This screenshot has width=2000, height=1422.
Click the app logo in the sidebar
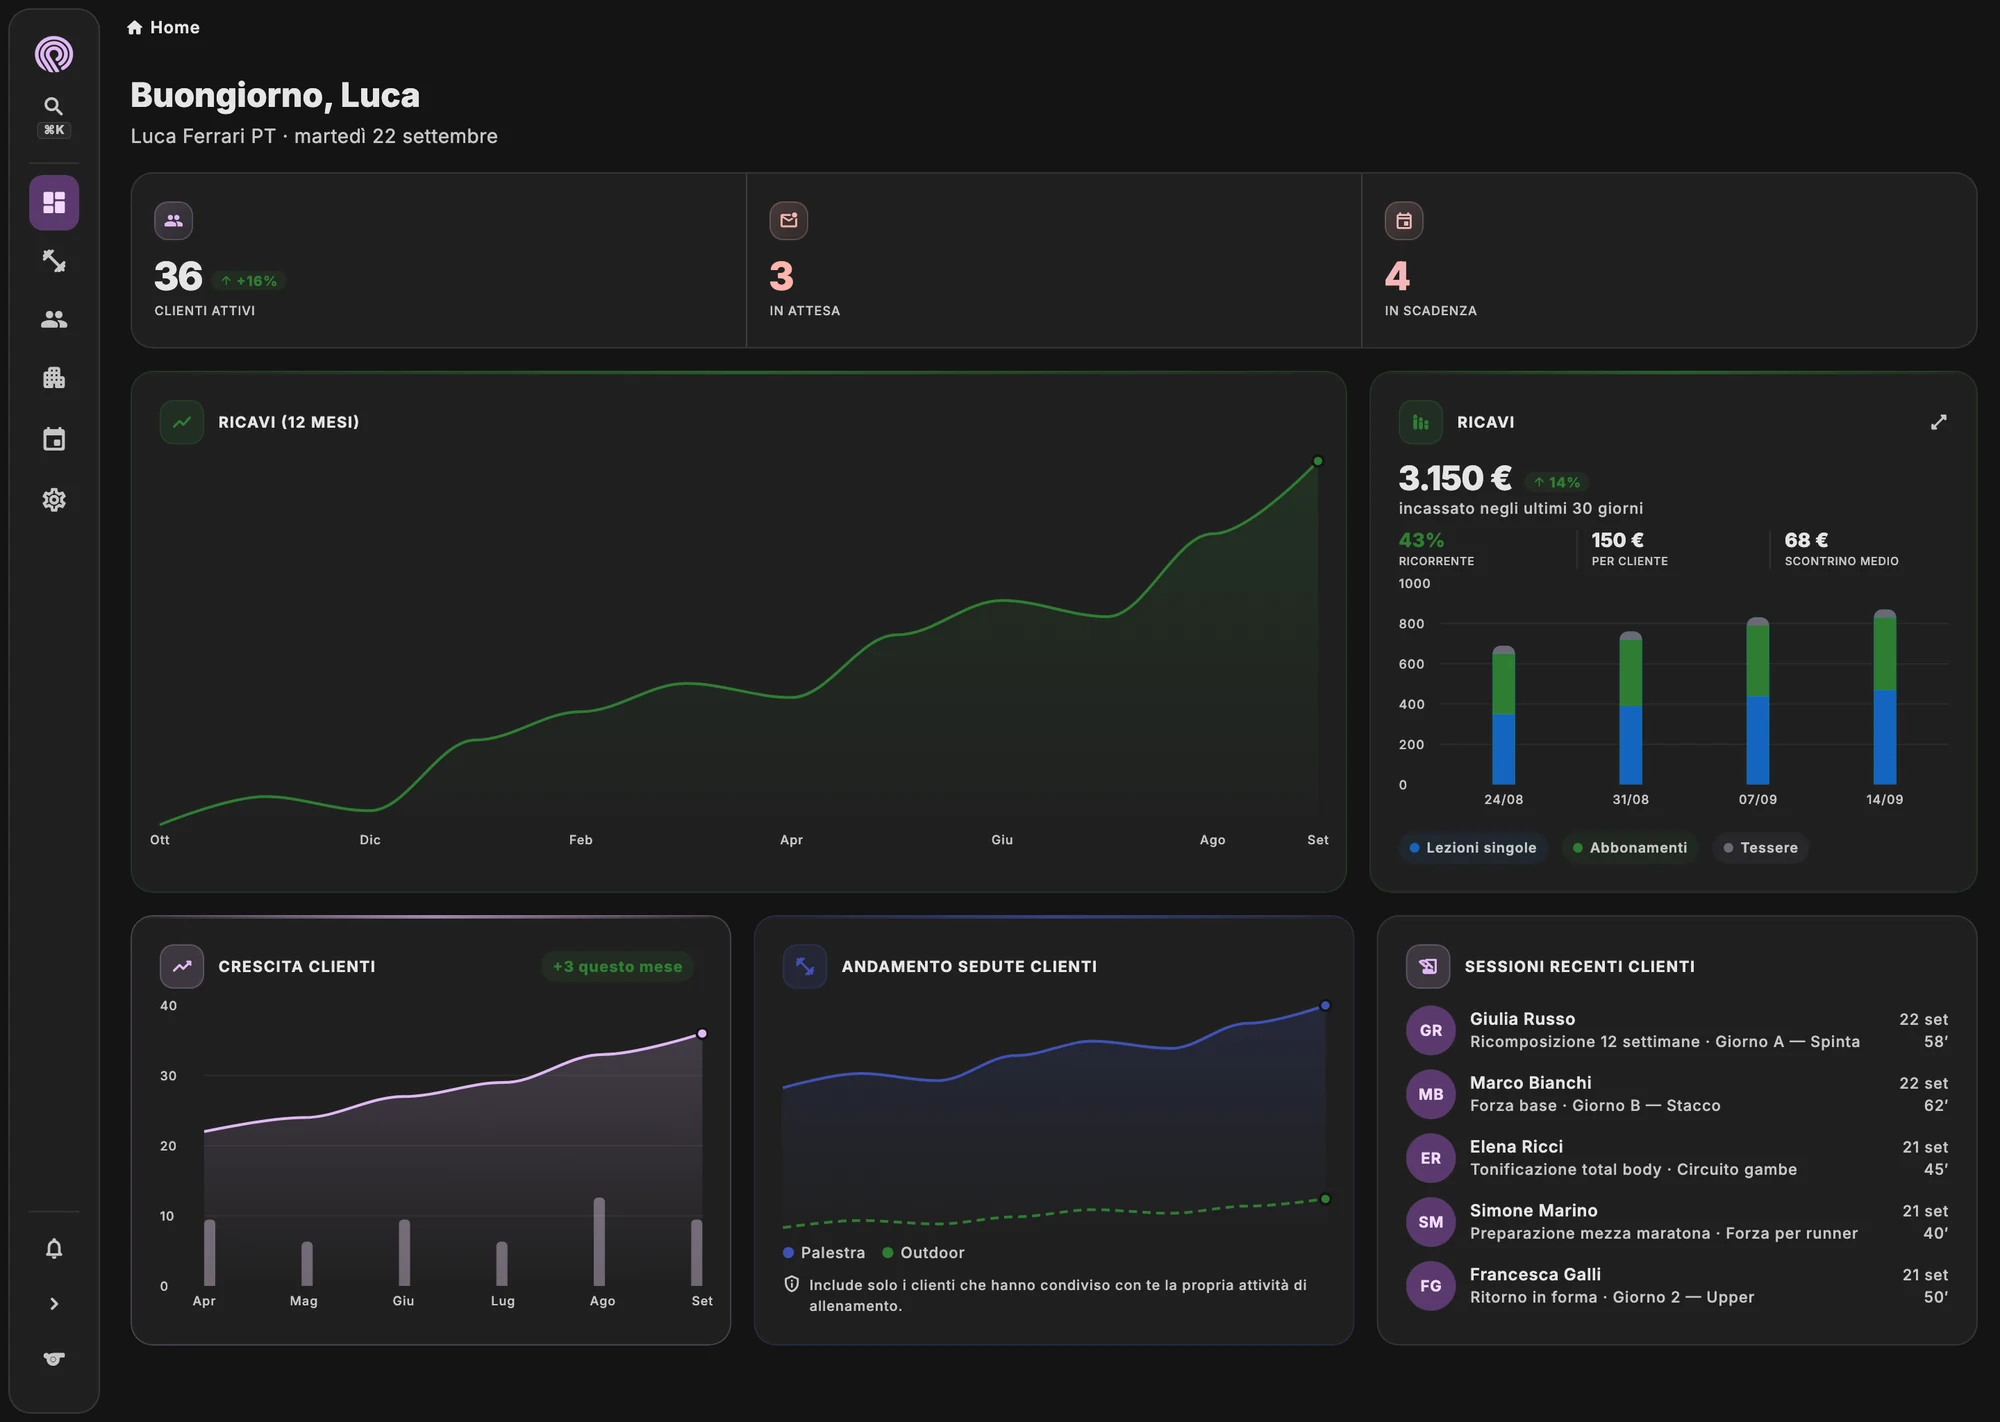tap(54, 54)
